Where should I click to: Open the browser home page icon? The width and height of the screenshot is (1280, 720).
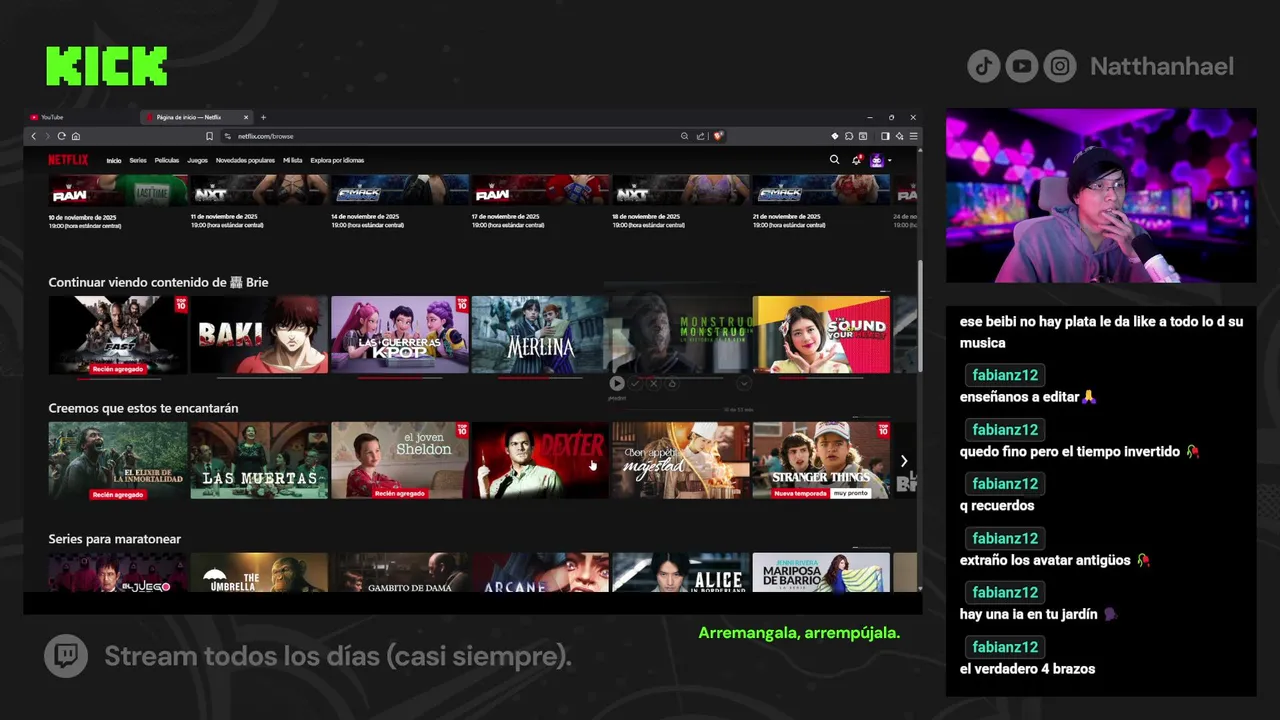(76, 136)
